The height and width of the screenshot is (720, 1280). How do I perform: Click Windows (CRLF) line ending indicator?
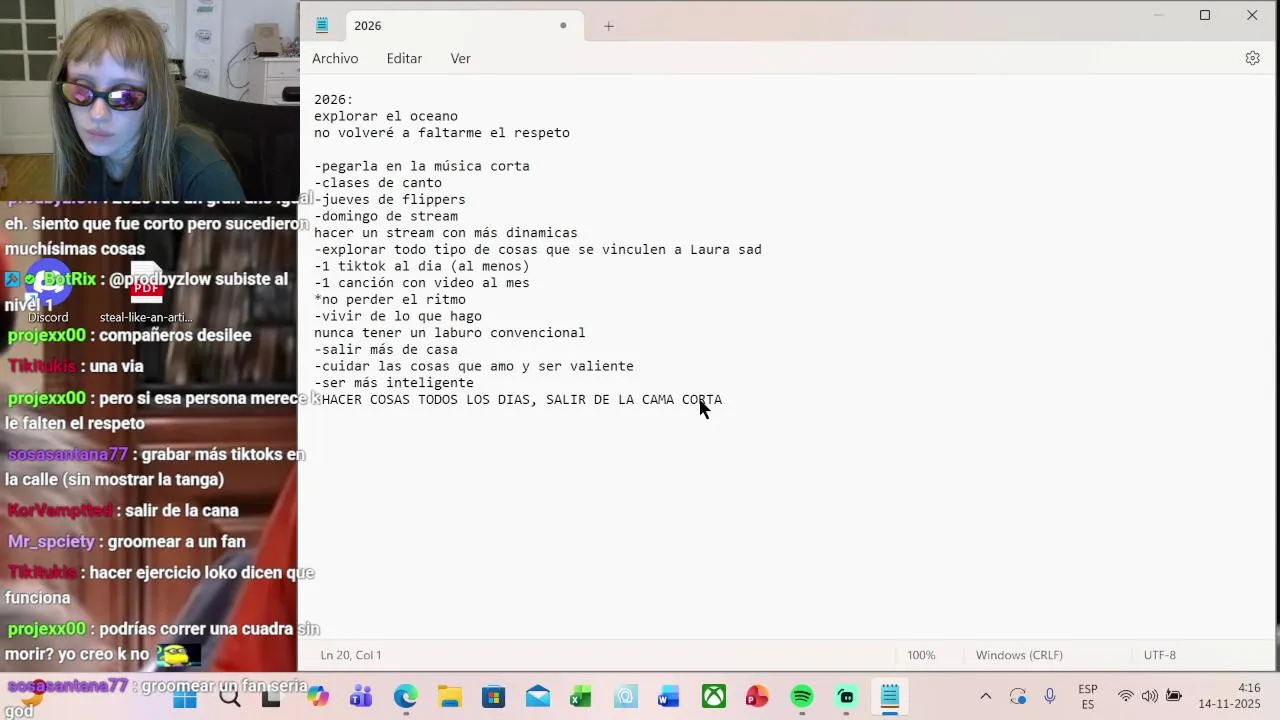[x=1019, y=655]
